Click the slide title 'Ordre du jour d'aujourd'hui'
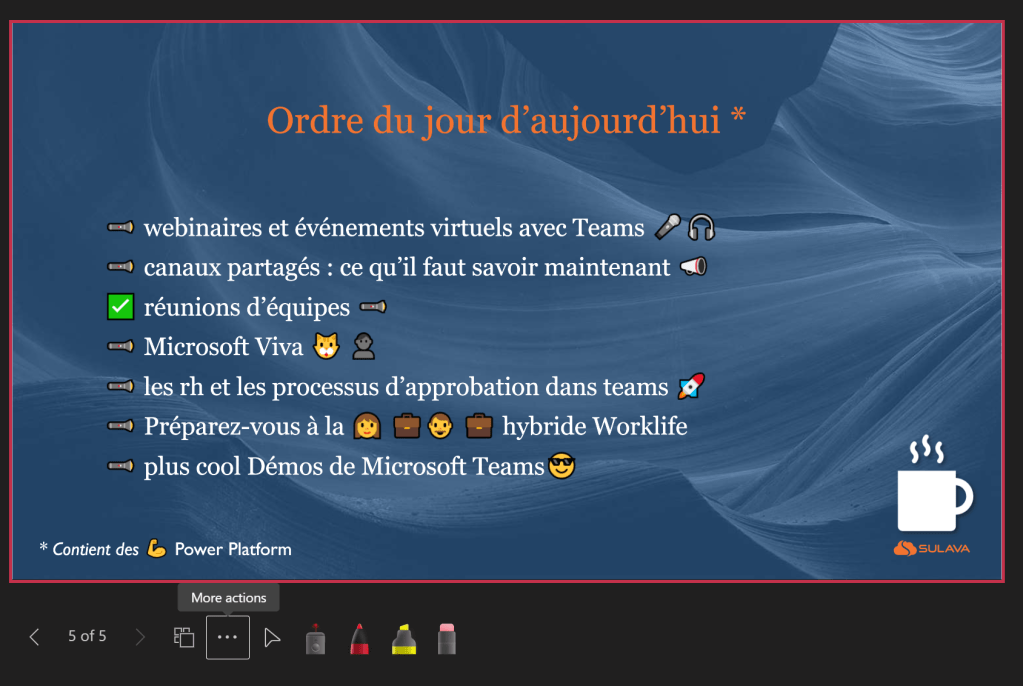1023x686 pixels. (506, 120)
